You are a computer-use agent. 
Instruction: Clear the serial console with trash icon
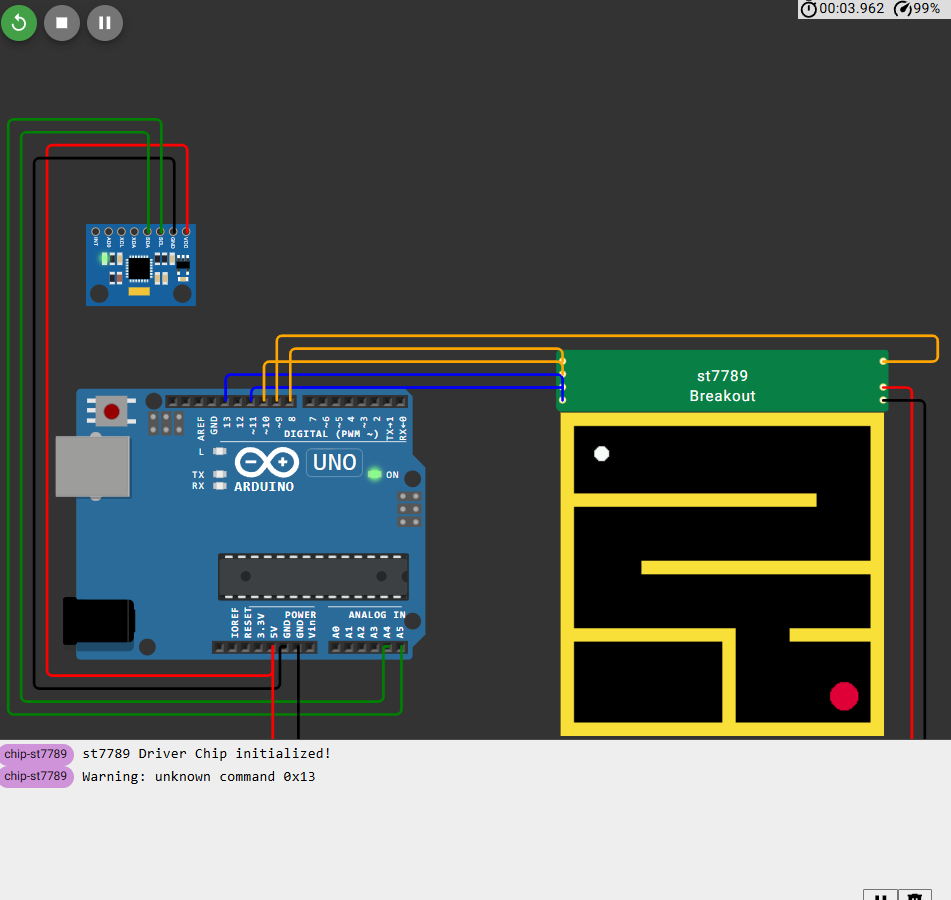[915, 896]
